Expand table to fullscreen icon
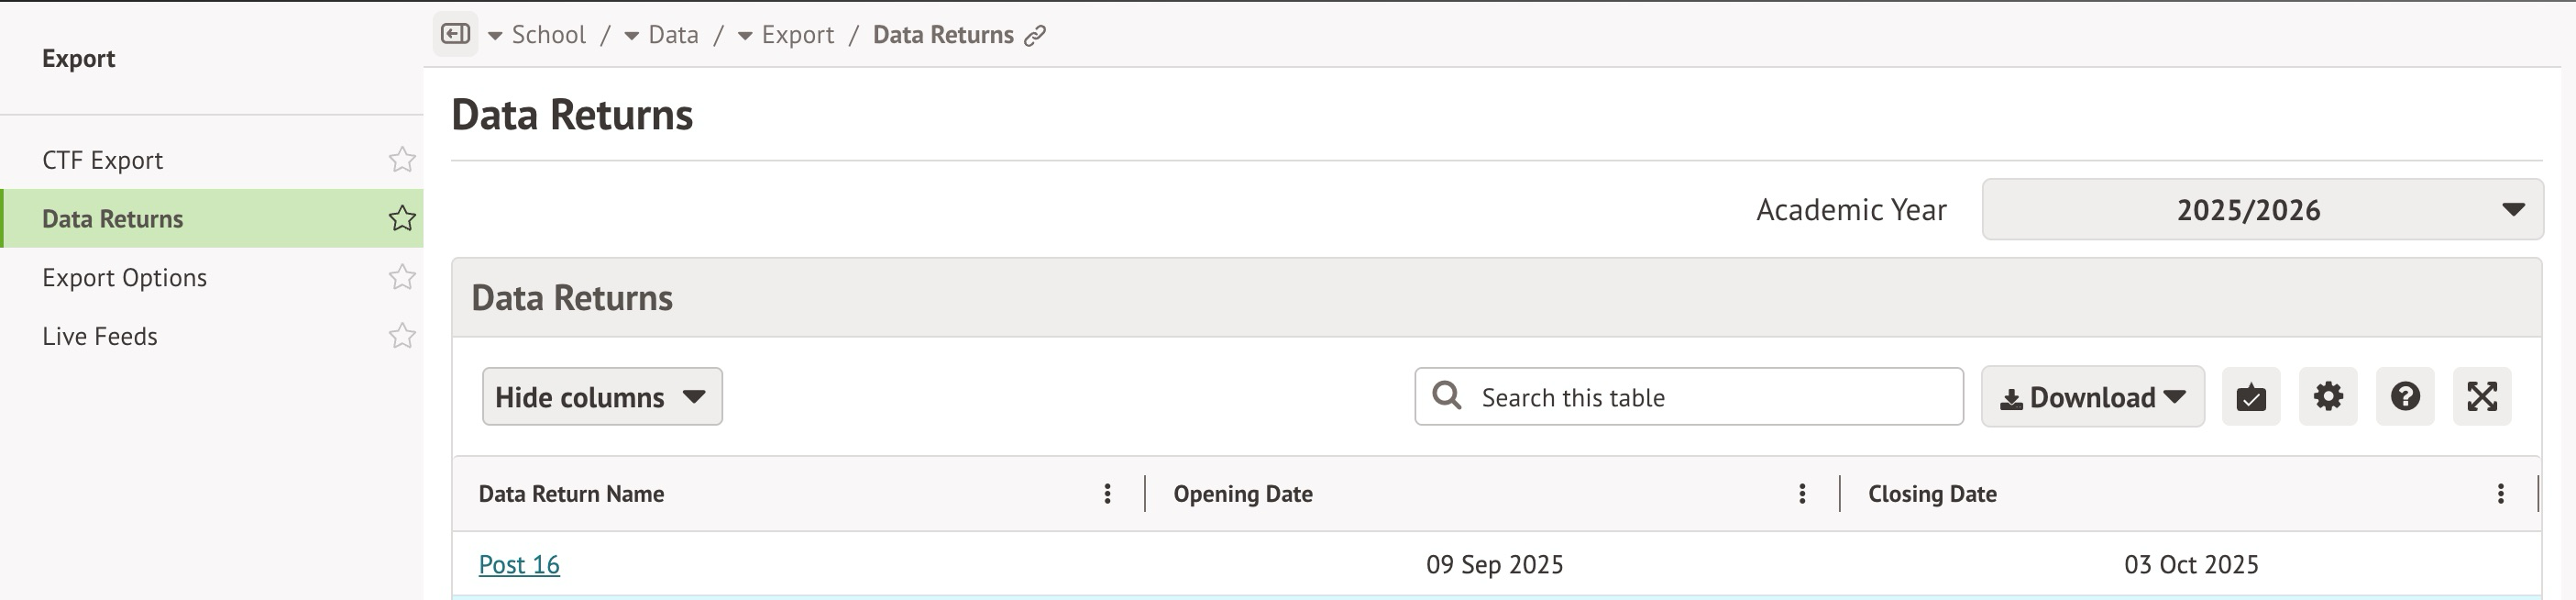Image resolution: width=2576 pixels, height=600 pixels. (2481, 397)
